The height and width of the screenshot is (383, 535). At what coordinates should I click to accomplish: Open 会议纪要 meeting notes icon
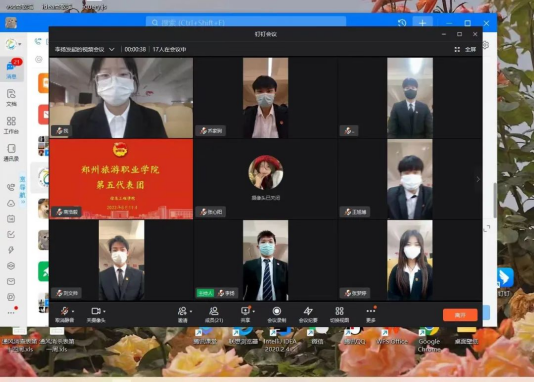(308, 314)
